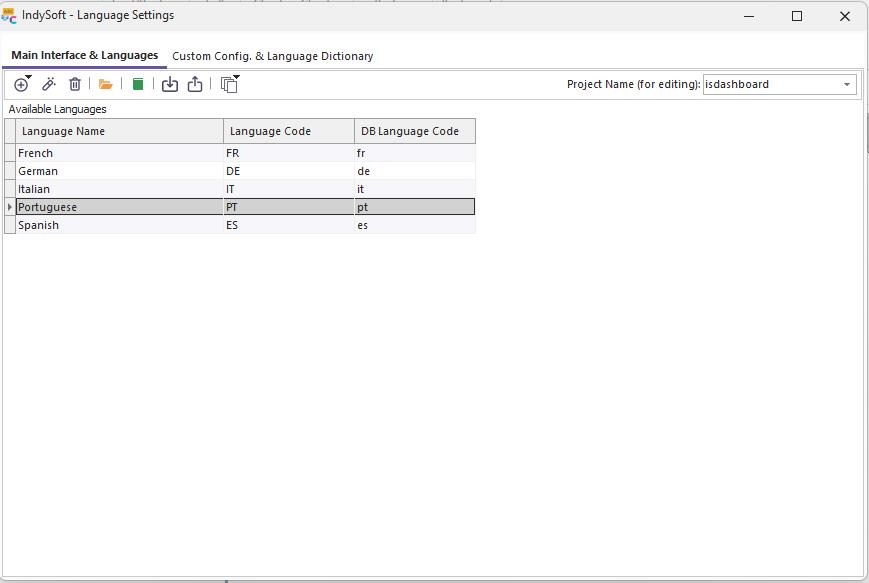This screenshot has height=583, width=869.
Task: Click the copy pages toolbar icon
Action: [229, 85]
